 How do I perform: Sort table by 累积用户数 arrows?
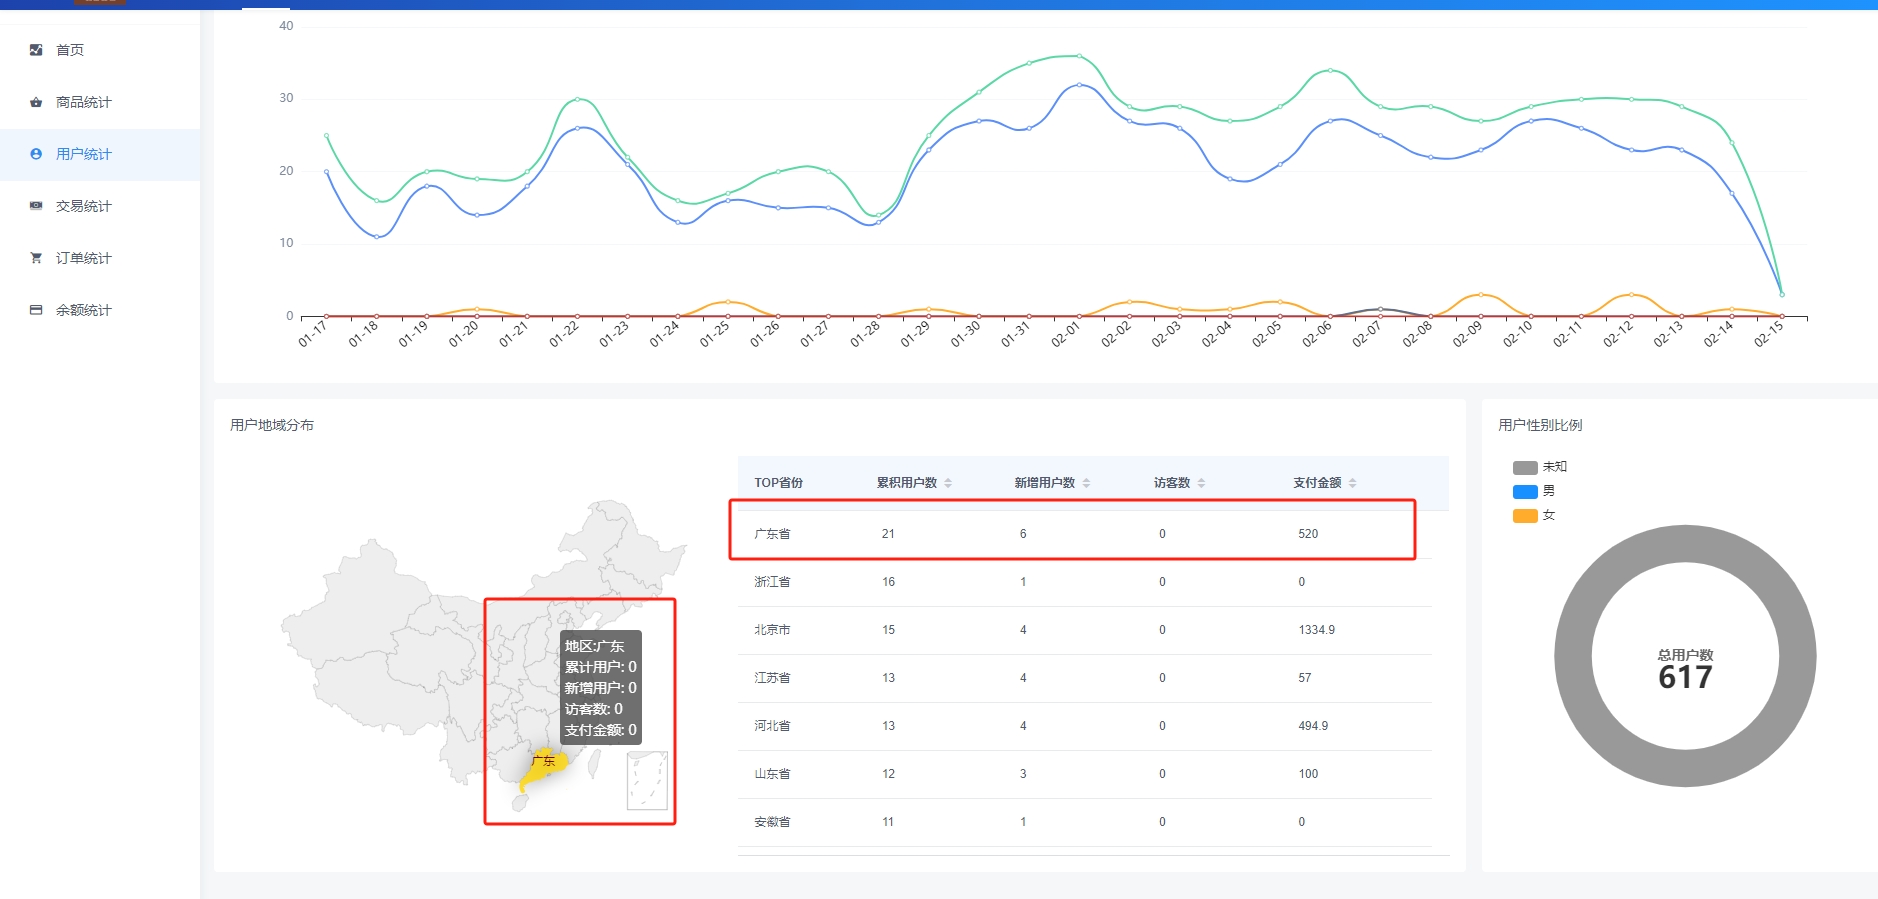[948, 483]
